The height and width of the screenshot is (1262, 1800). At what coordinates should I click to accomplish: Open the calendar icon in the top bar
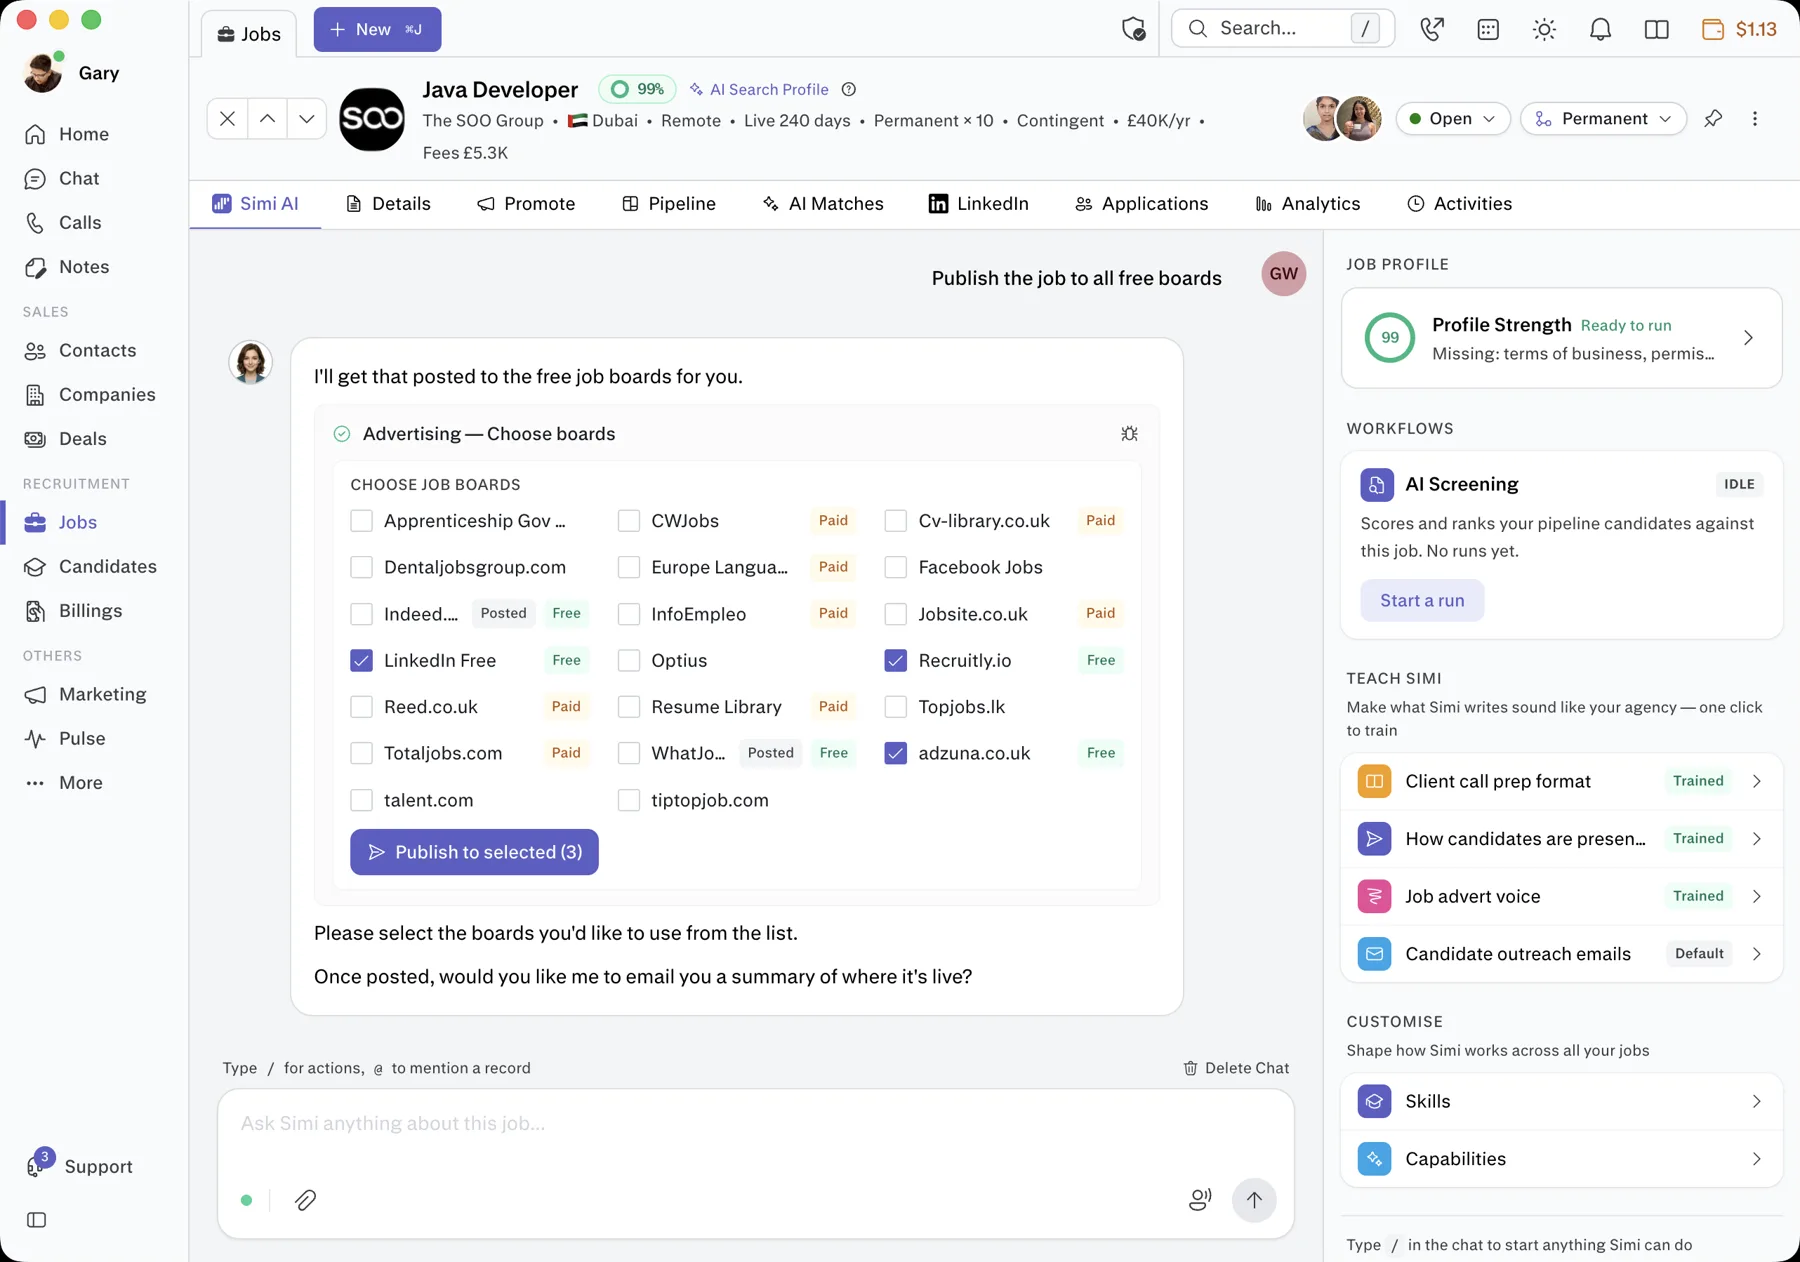tap(1488, 29)
